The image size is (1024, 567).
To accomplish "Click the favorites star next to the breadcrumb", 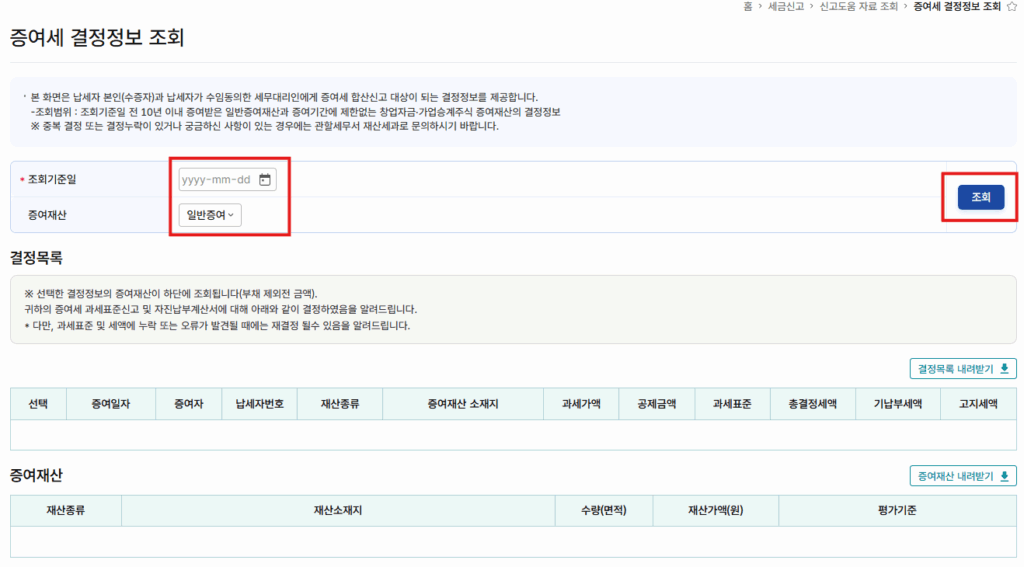I will [1011, 6].
